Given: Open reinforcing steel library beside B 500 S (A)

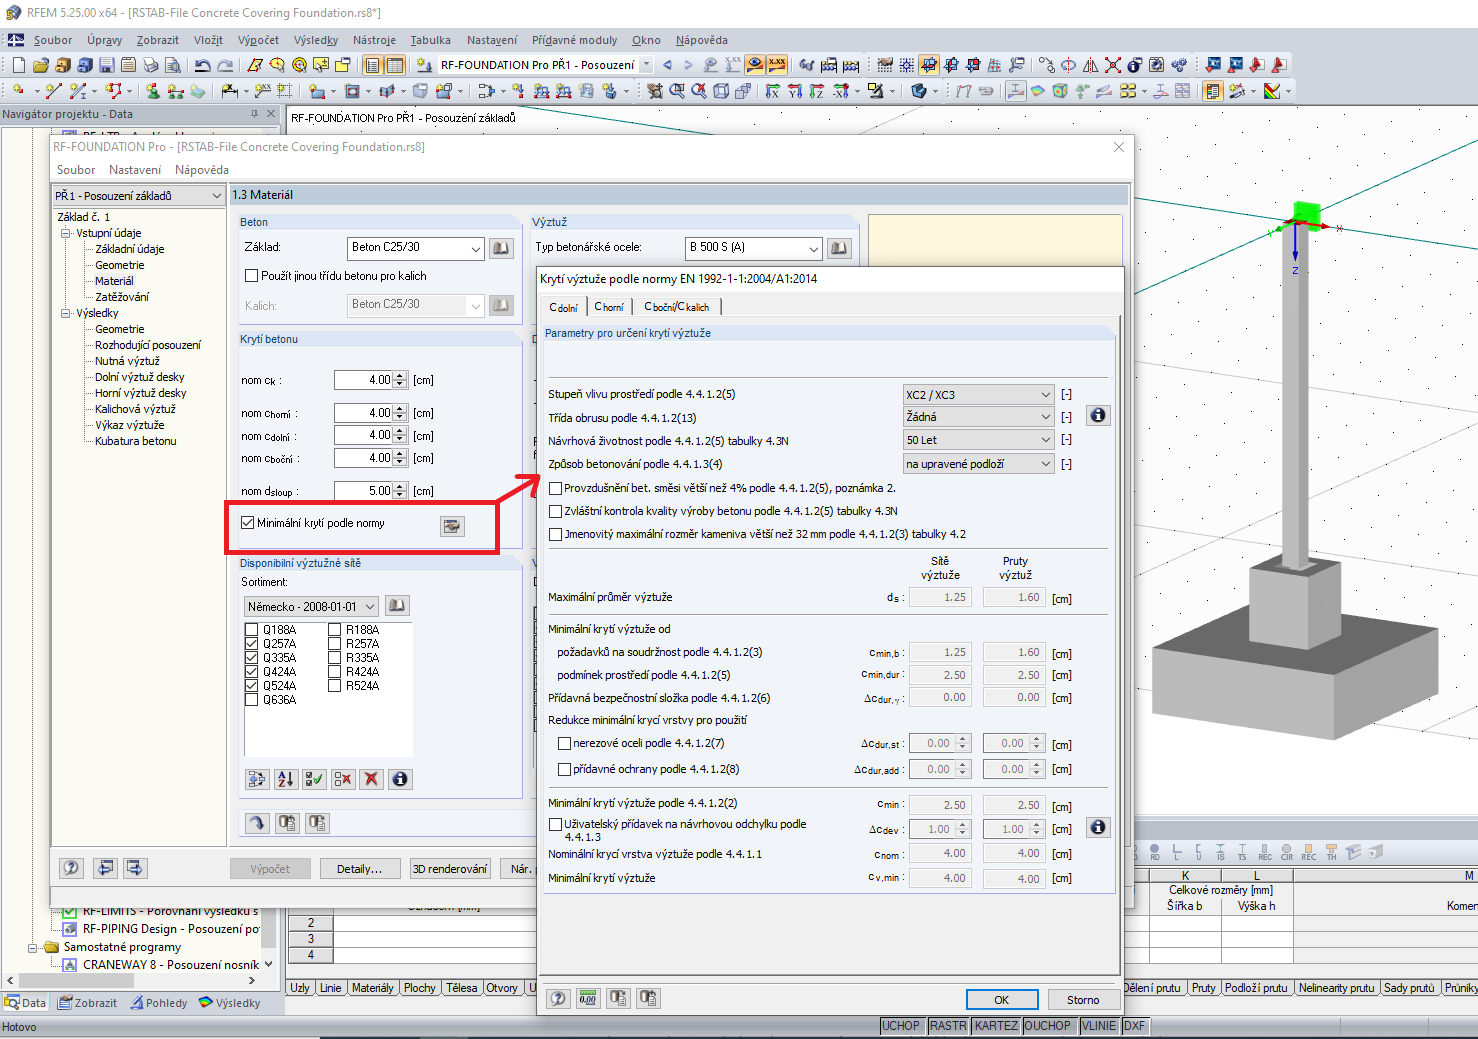Looking at the screenshot, I should (x=839, y=248).
